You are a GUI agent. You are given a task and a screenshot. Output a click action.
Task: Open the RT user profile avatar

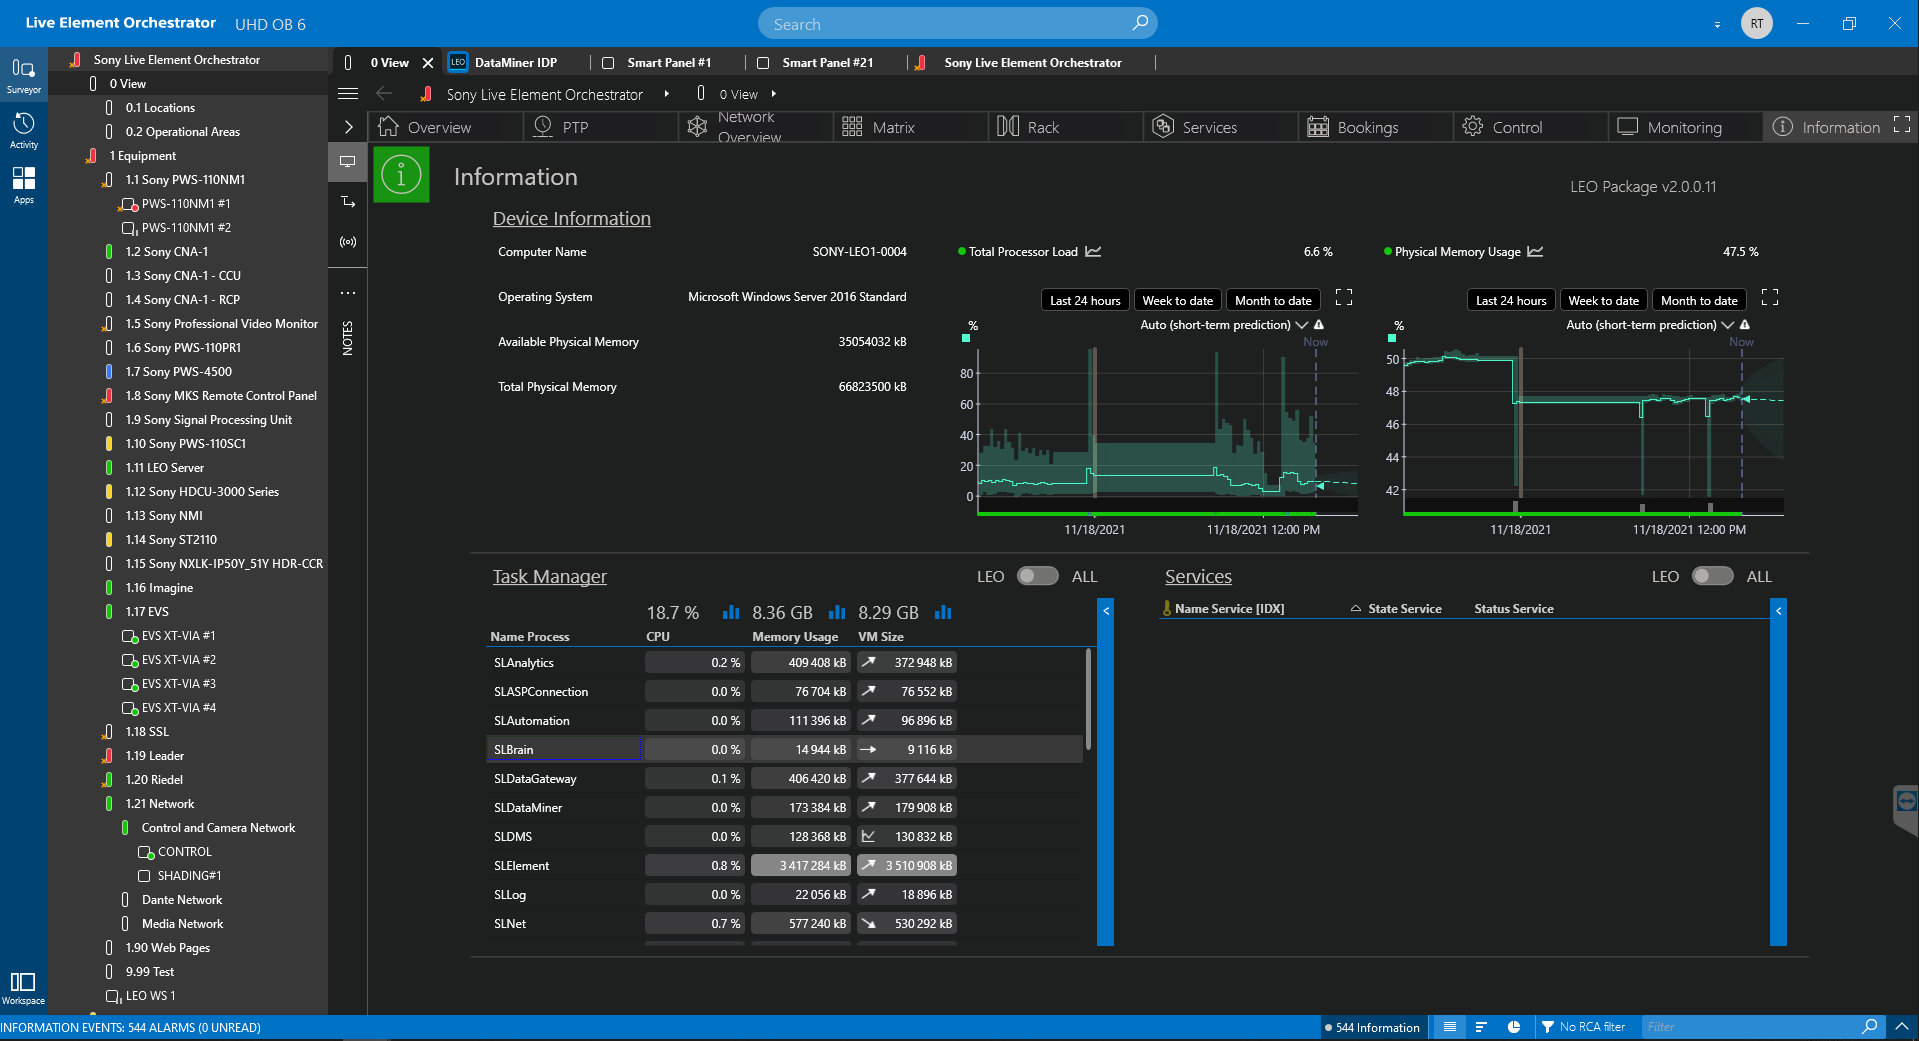point(1757,23)
